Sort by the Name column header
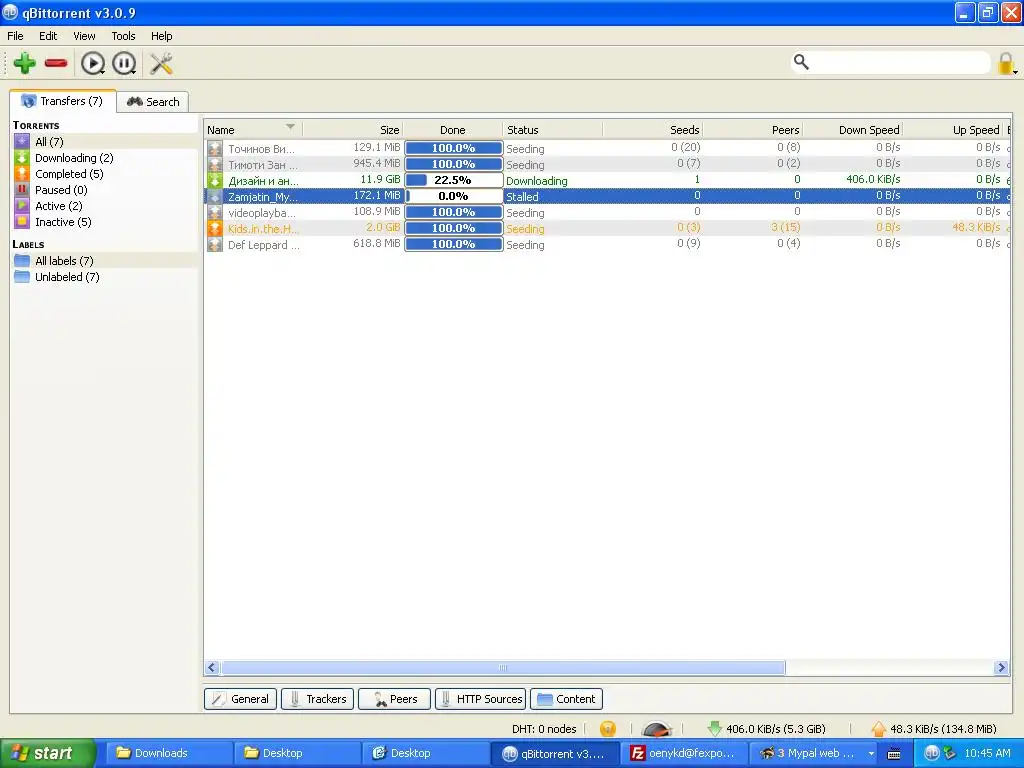 pyautogui.click(x=253, y=130)
